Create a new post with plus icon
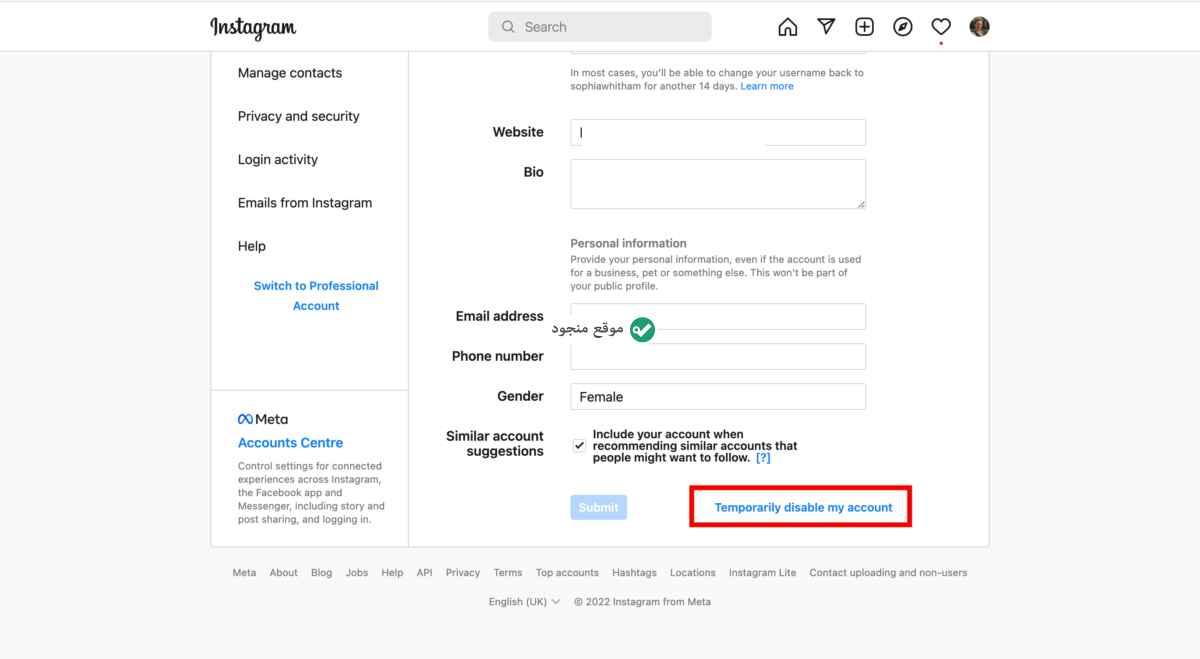Screen dimensions: 1200x659 (864, 27)
